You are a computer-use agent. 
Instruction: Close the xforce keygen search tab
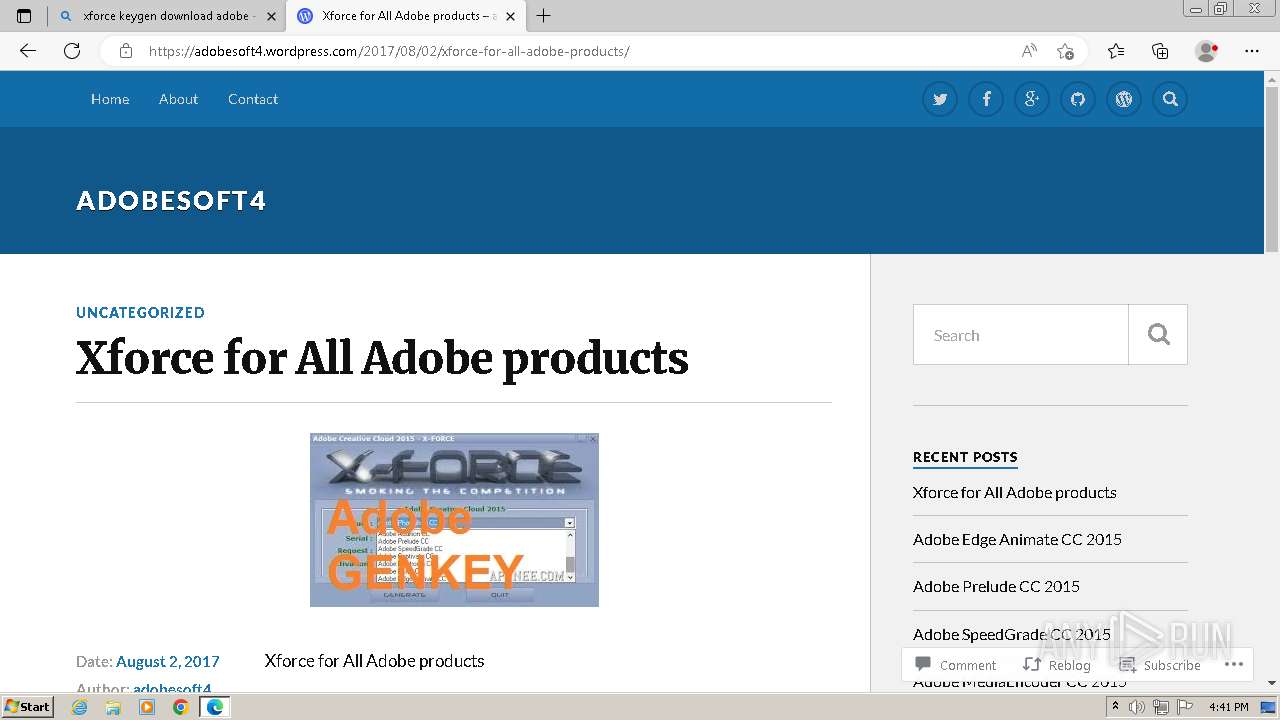pyautogui.click(x=271, y=16)
